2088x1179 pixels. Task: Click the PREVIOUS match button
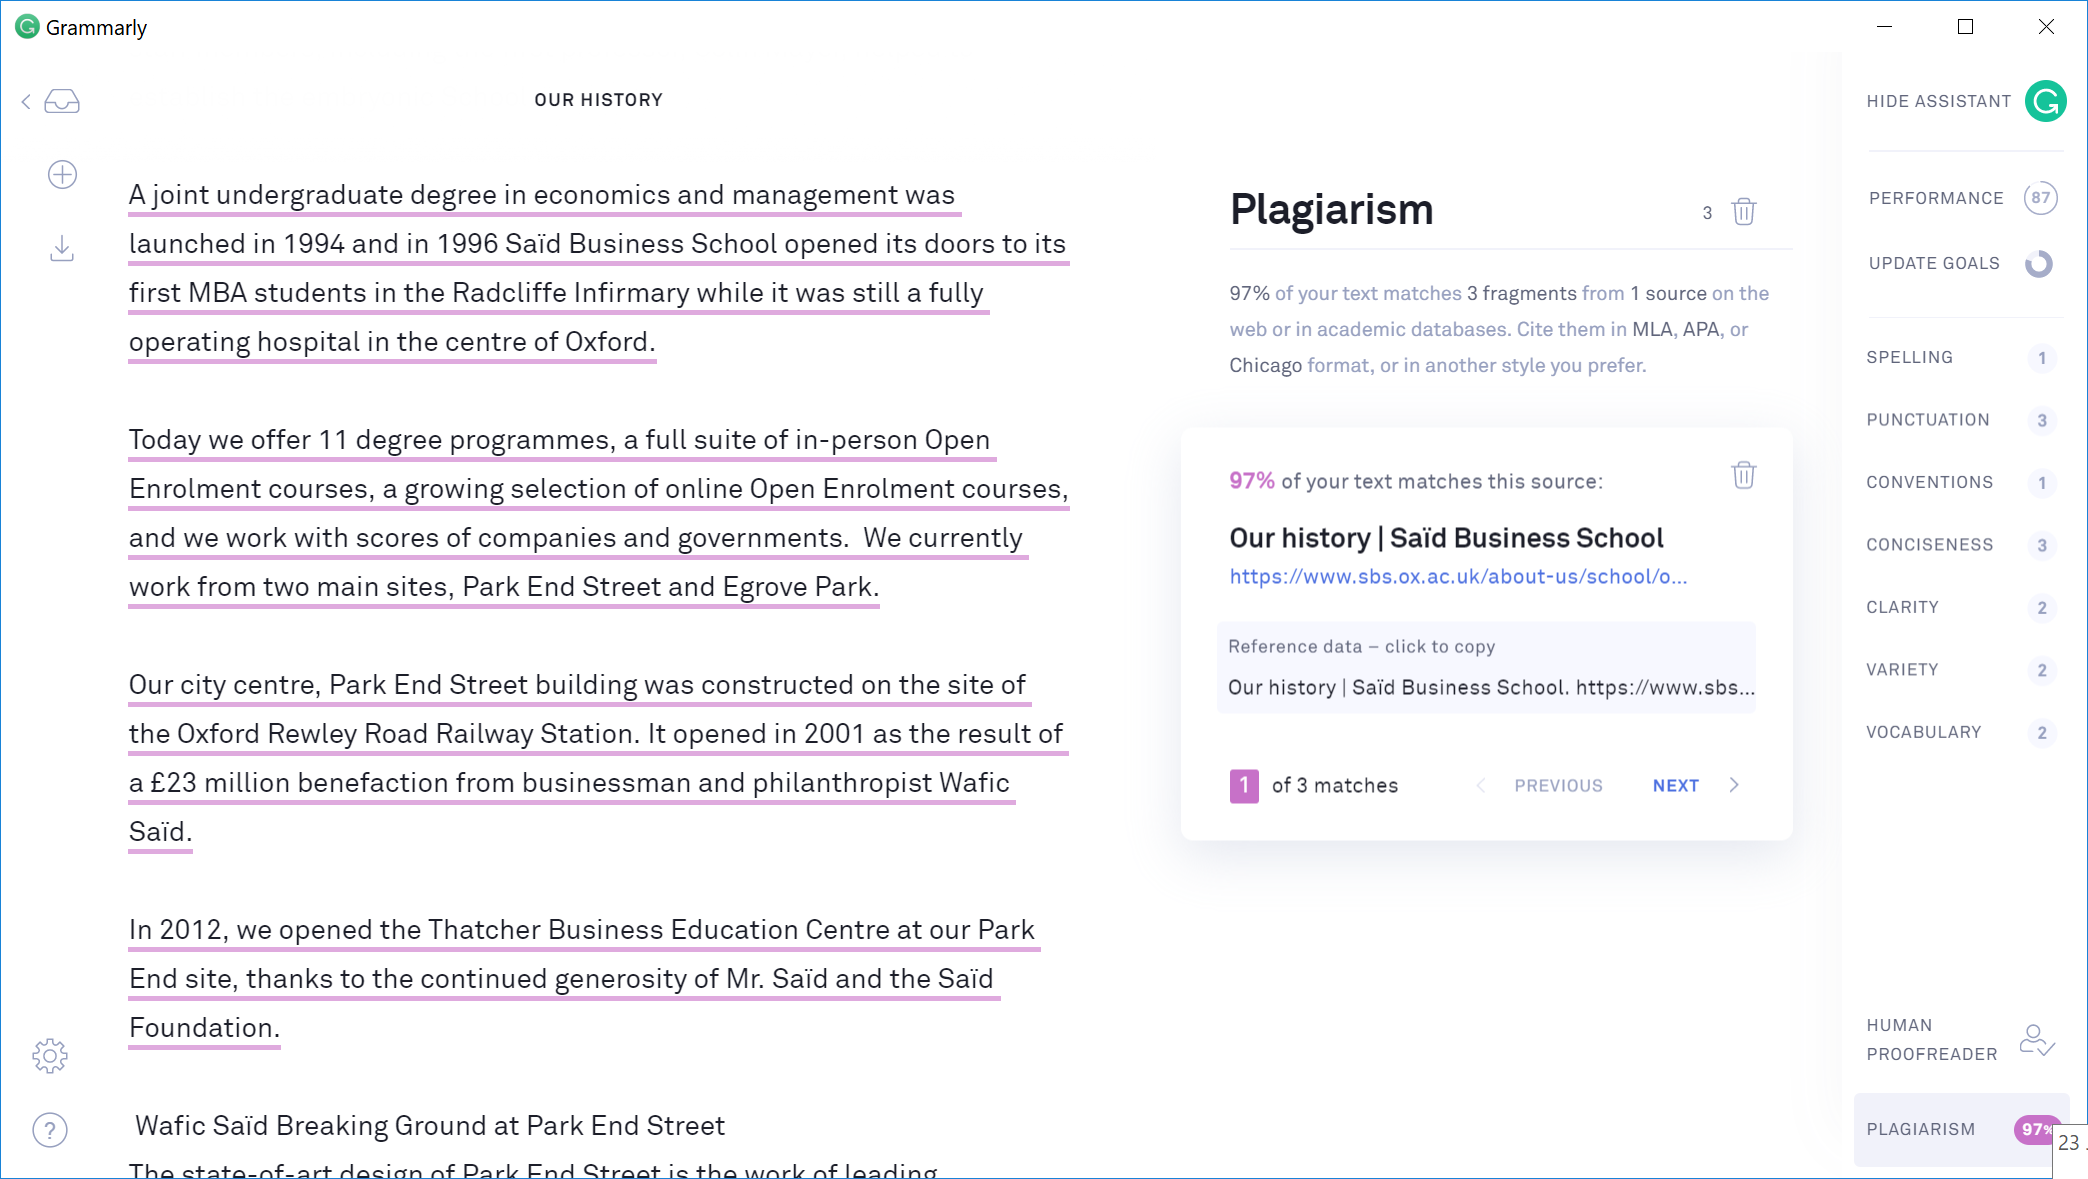(x=1558, y=786)
